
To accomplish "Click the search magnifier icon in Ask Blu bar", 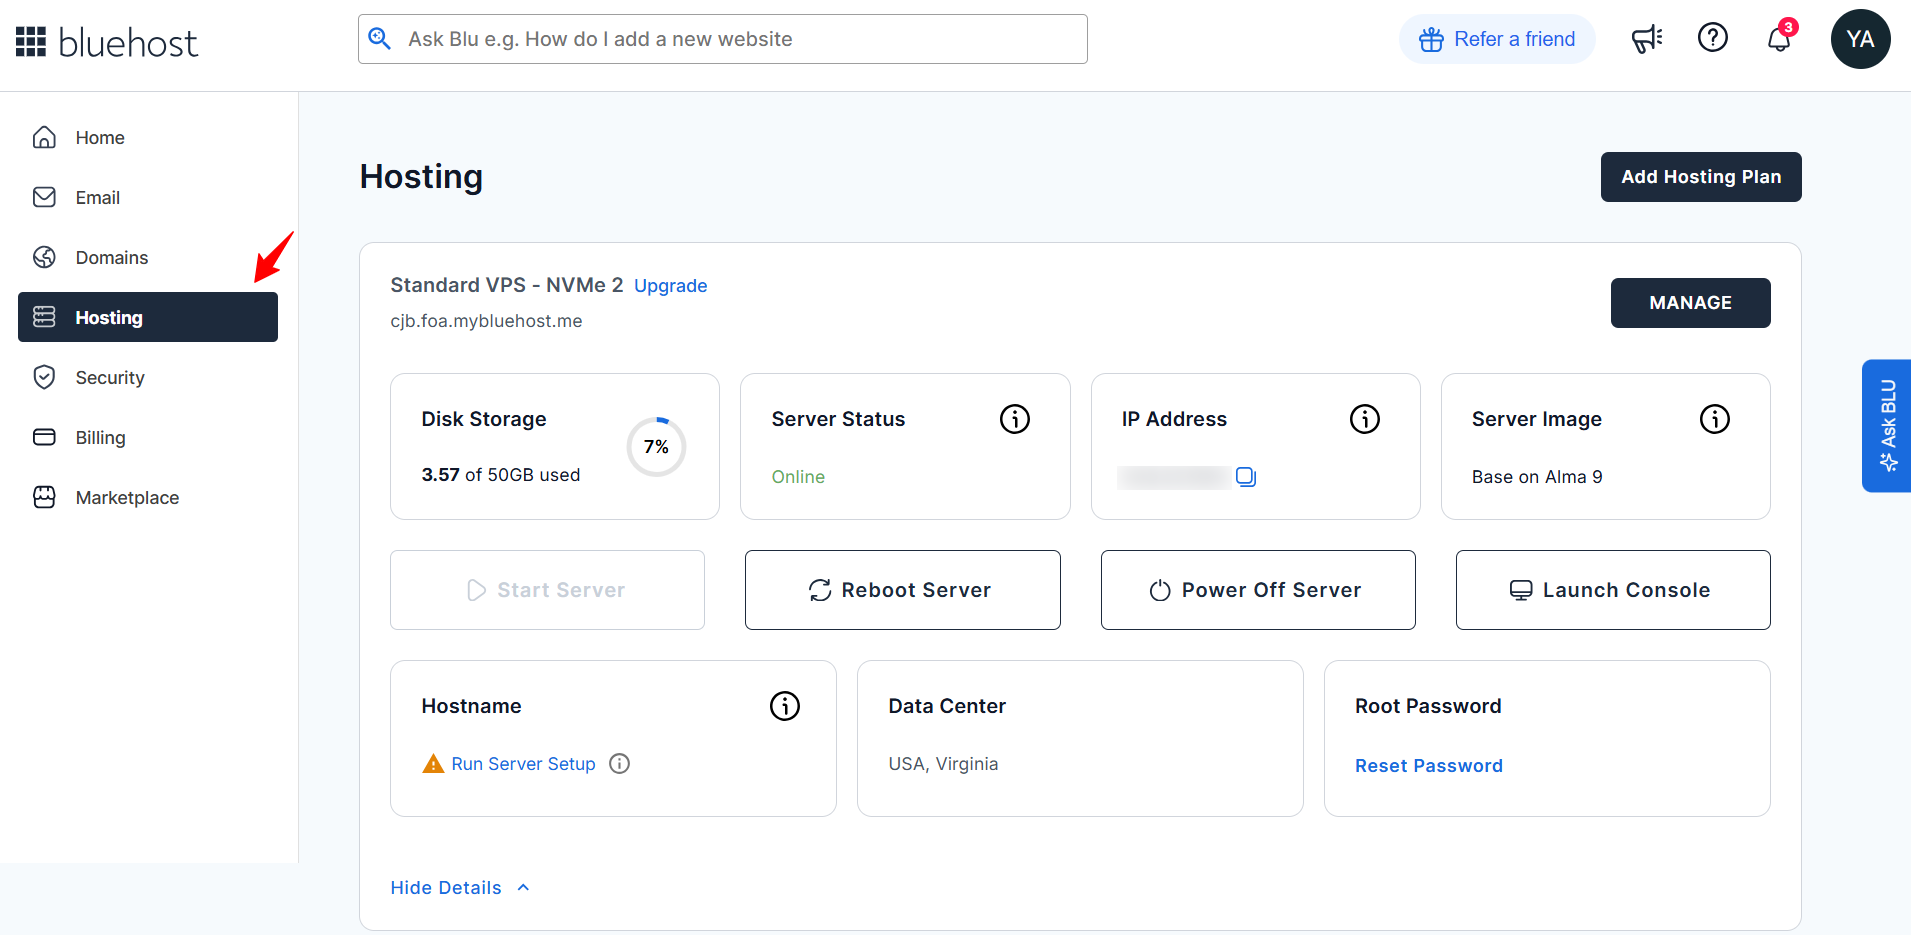I will point(379,38).
